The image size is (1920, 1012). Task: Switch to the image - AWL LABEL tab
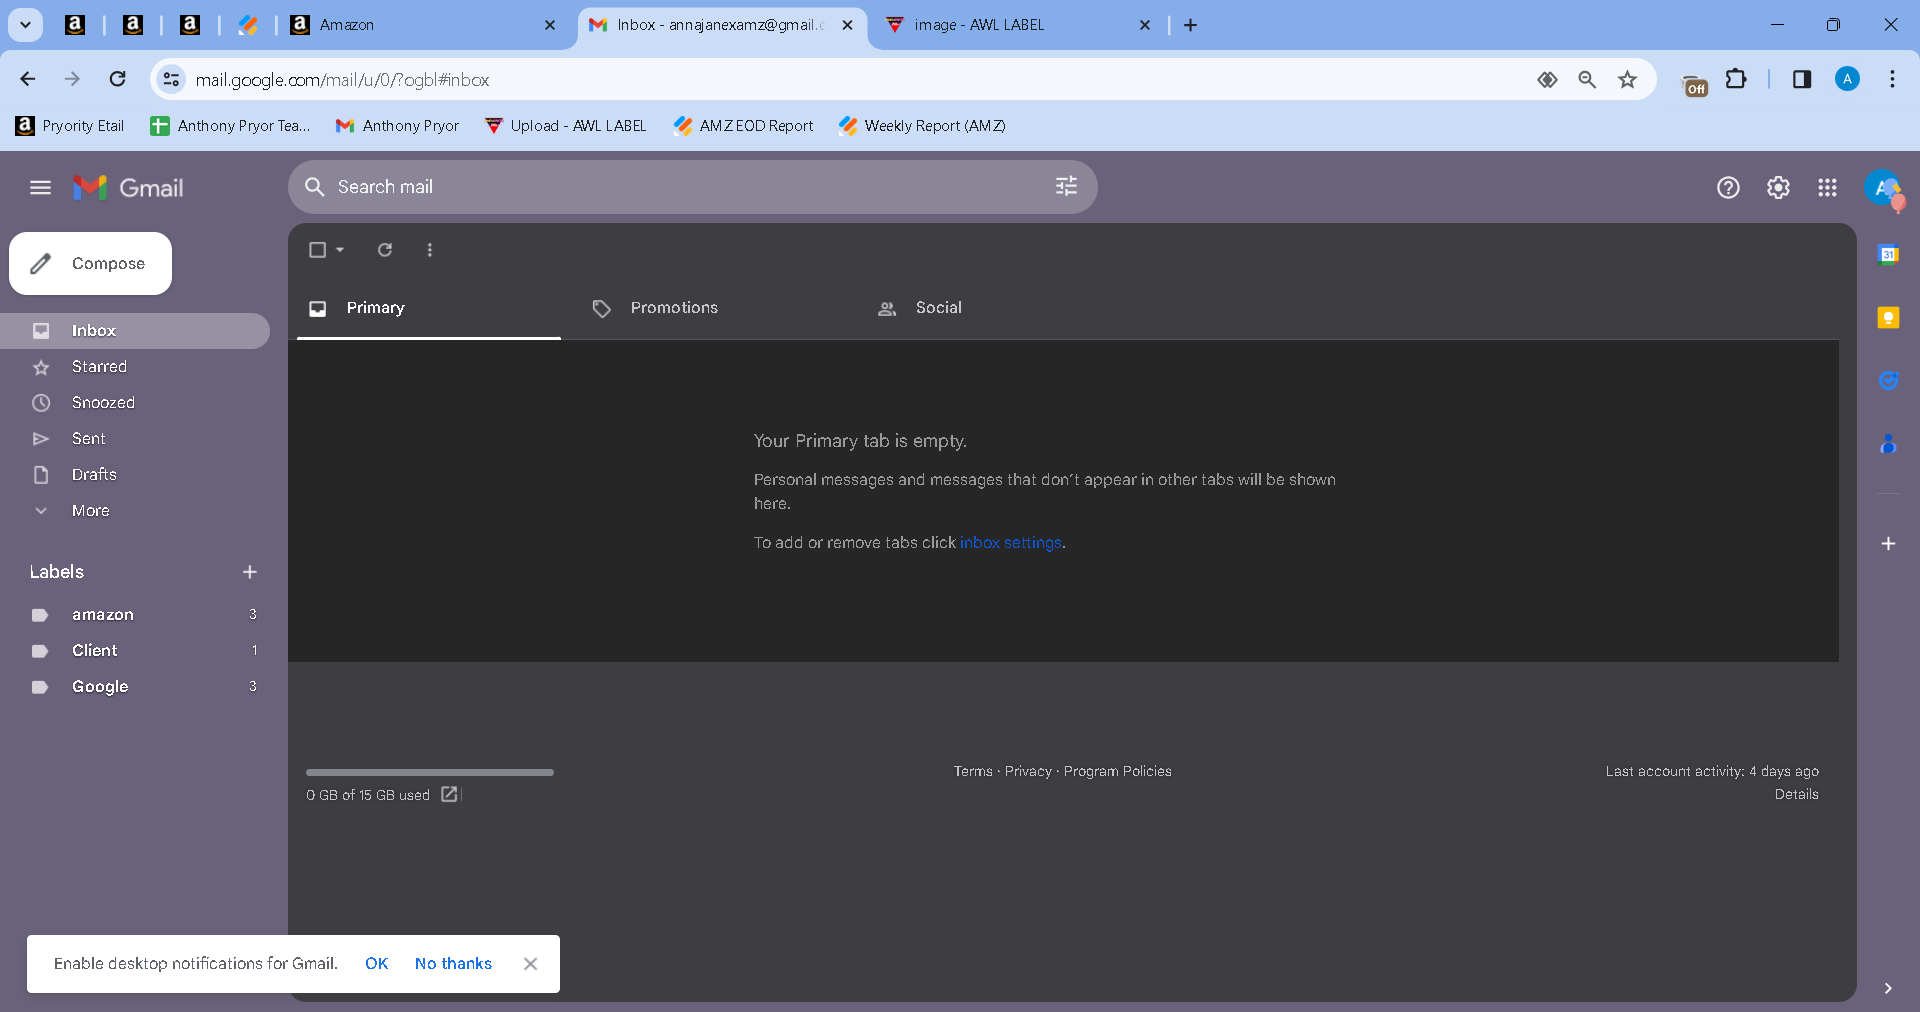(1018, 25)
